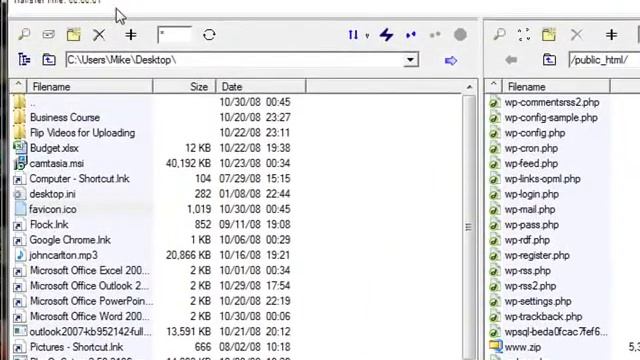Click the local pane search magnifier icon
The width and height of the screenshot is (640, 360).
click(x=24, y=34)
